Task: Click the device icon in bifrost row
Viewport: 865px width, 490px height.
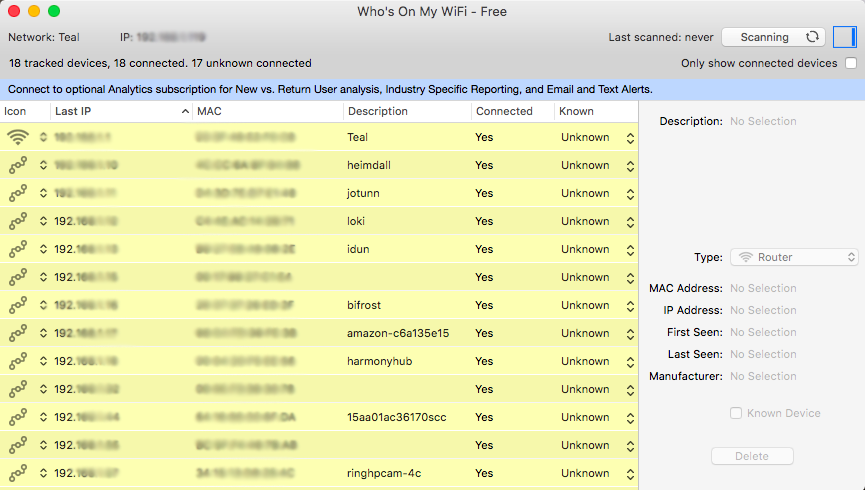Action: click(17, 305)
